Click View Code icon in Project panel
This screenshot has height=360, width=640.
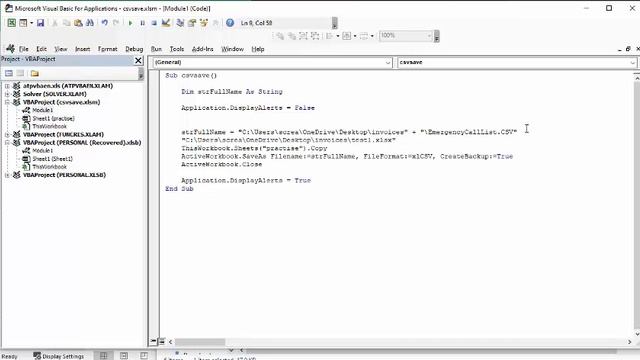(x=9, y=73)
